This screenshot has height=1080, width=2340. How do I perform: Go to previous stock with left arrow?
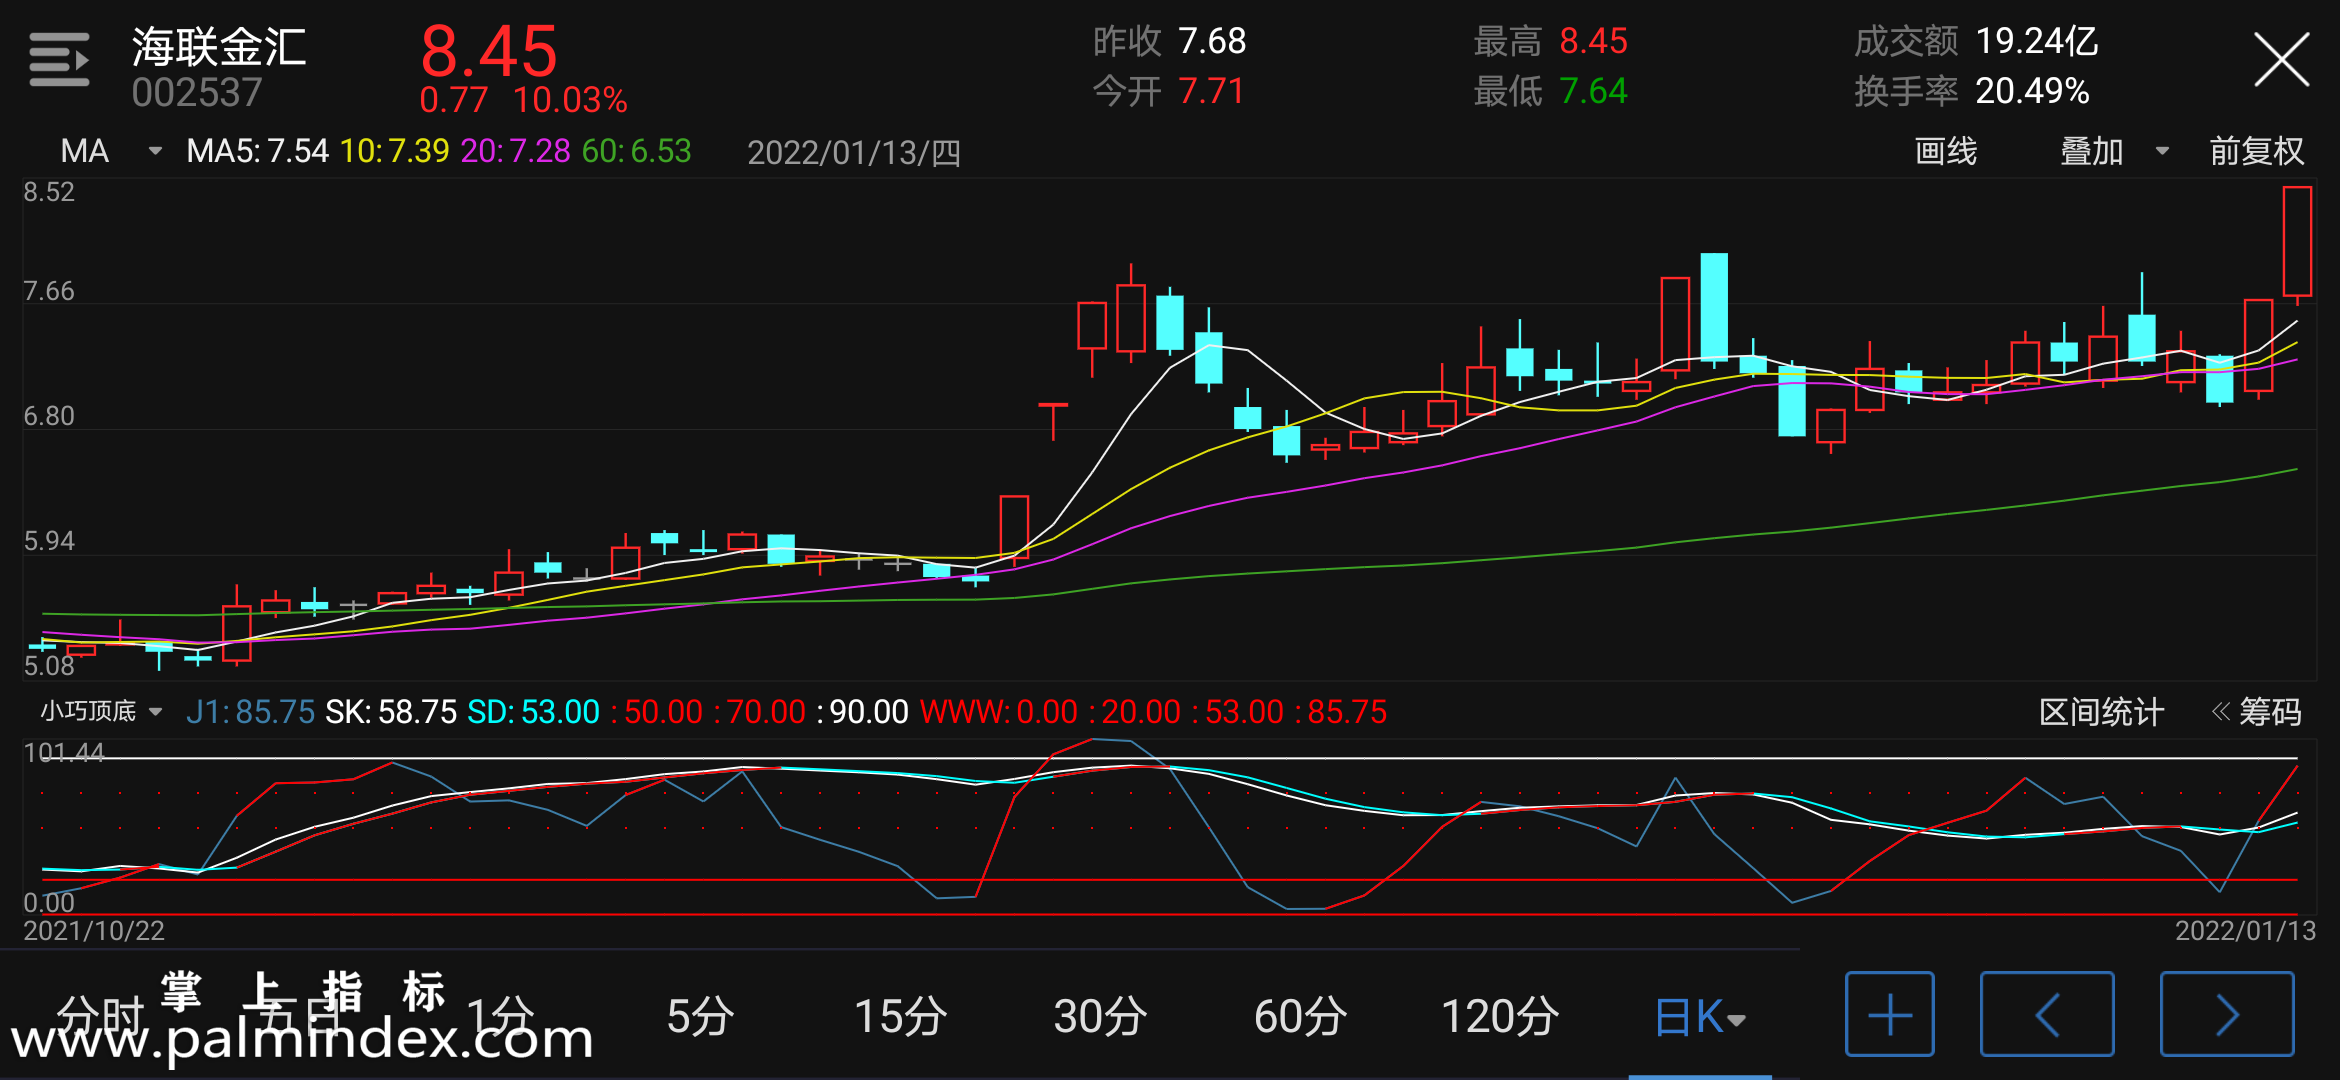pos(2047,1014)
